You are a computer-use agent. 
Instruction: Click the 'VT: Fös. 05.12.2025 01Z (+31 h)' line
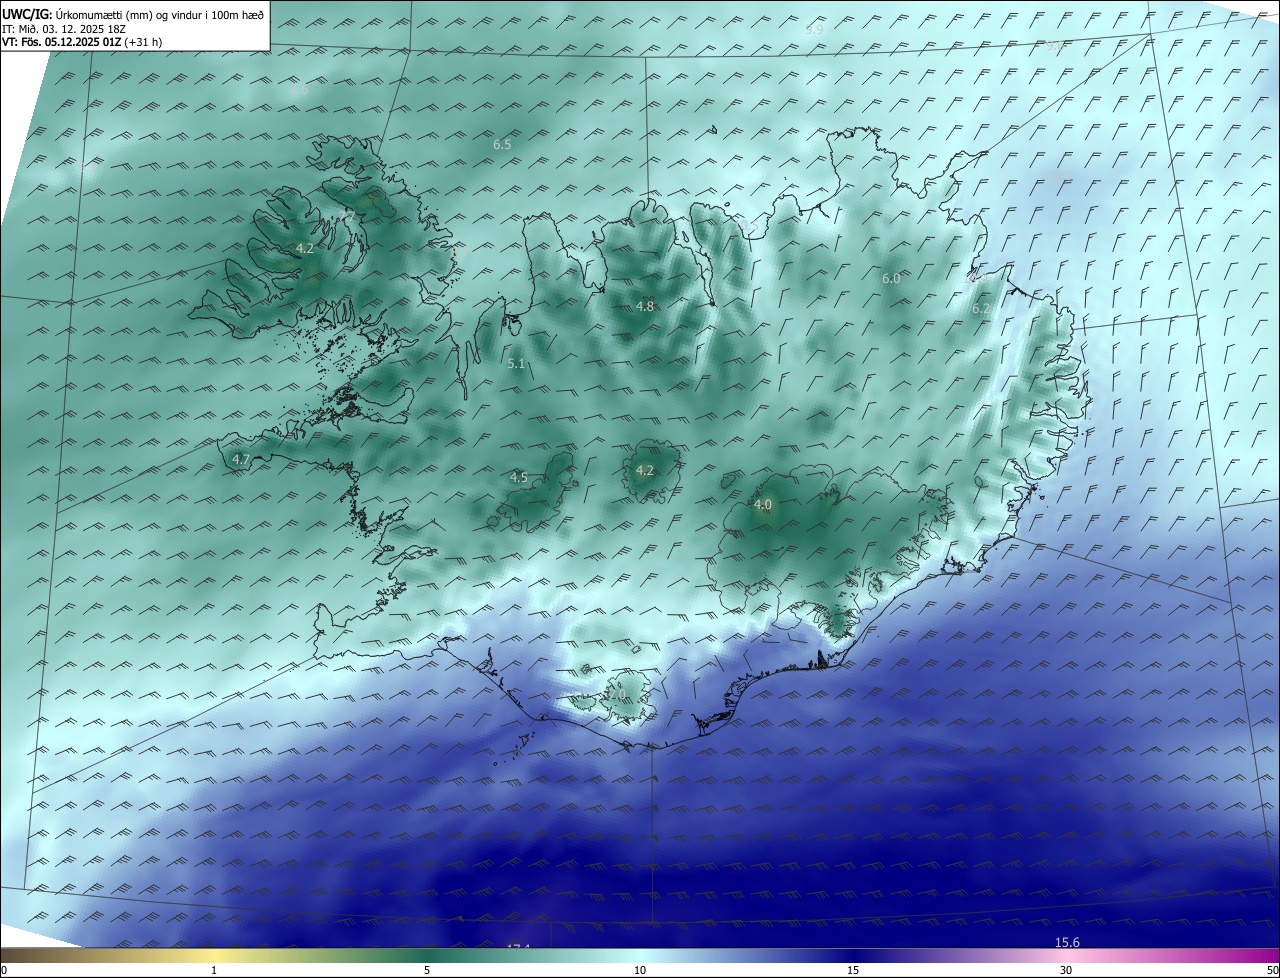(82, 42)
